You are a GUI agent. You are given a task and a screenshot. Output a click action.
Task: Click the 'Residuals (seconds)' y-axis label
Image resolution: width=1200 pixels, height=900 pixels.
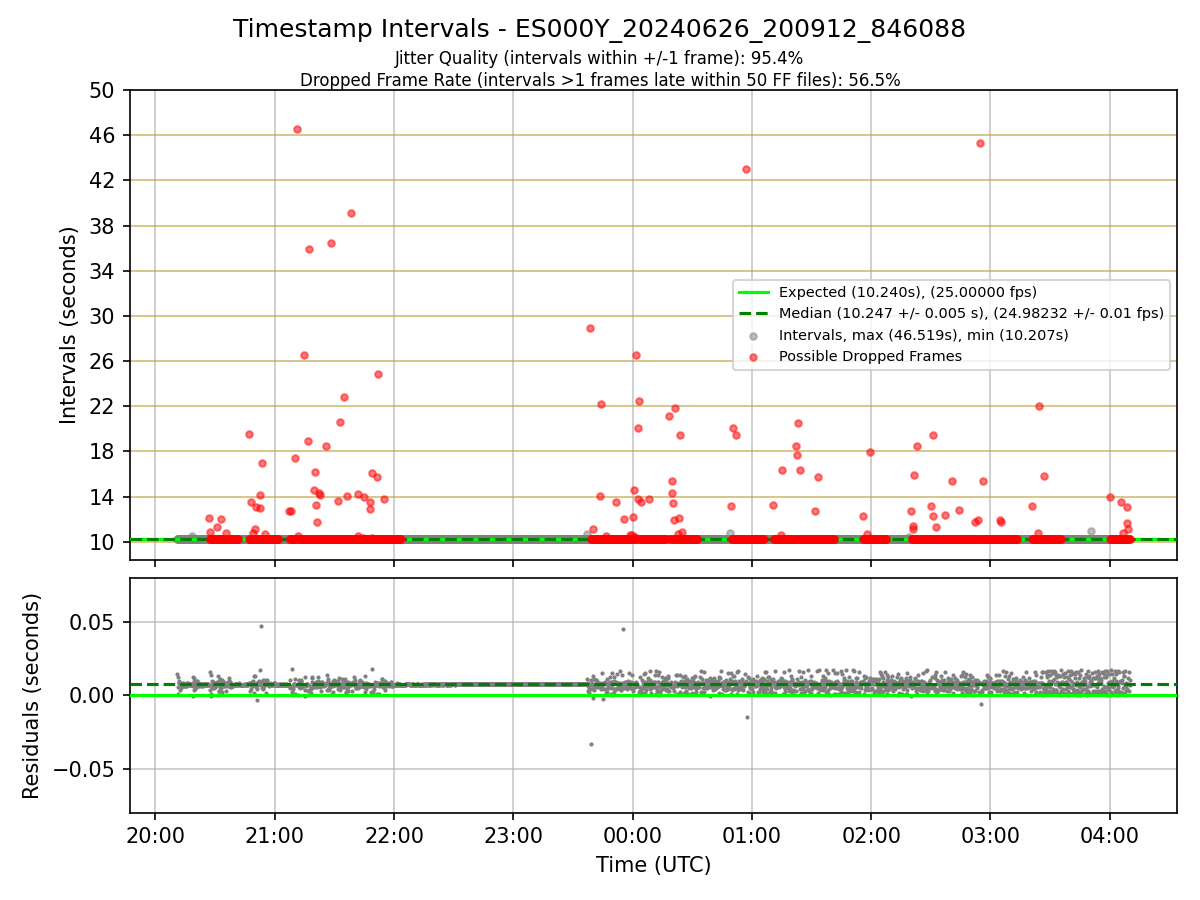[x=32, y=696]
